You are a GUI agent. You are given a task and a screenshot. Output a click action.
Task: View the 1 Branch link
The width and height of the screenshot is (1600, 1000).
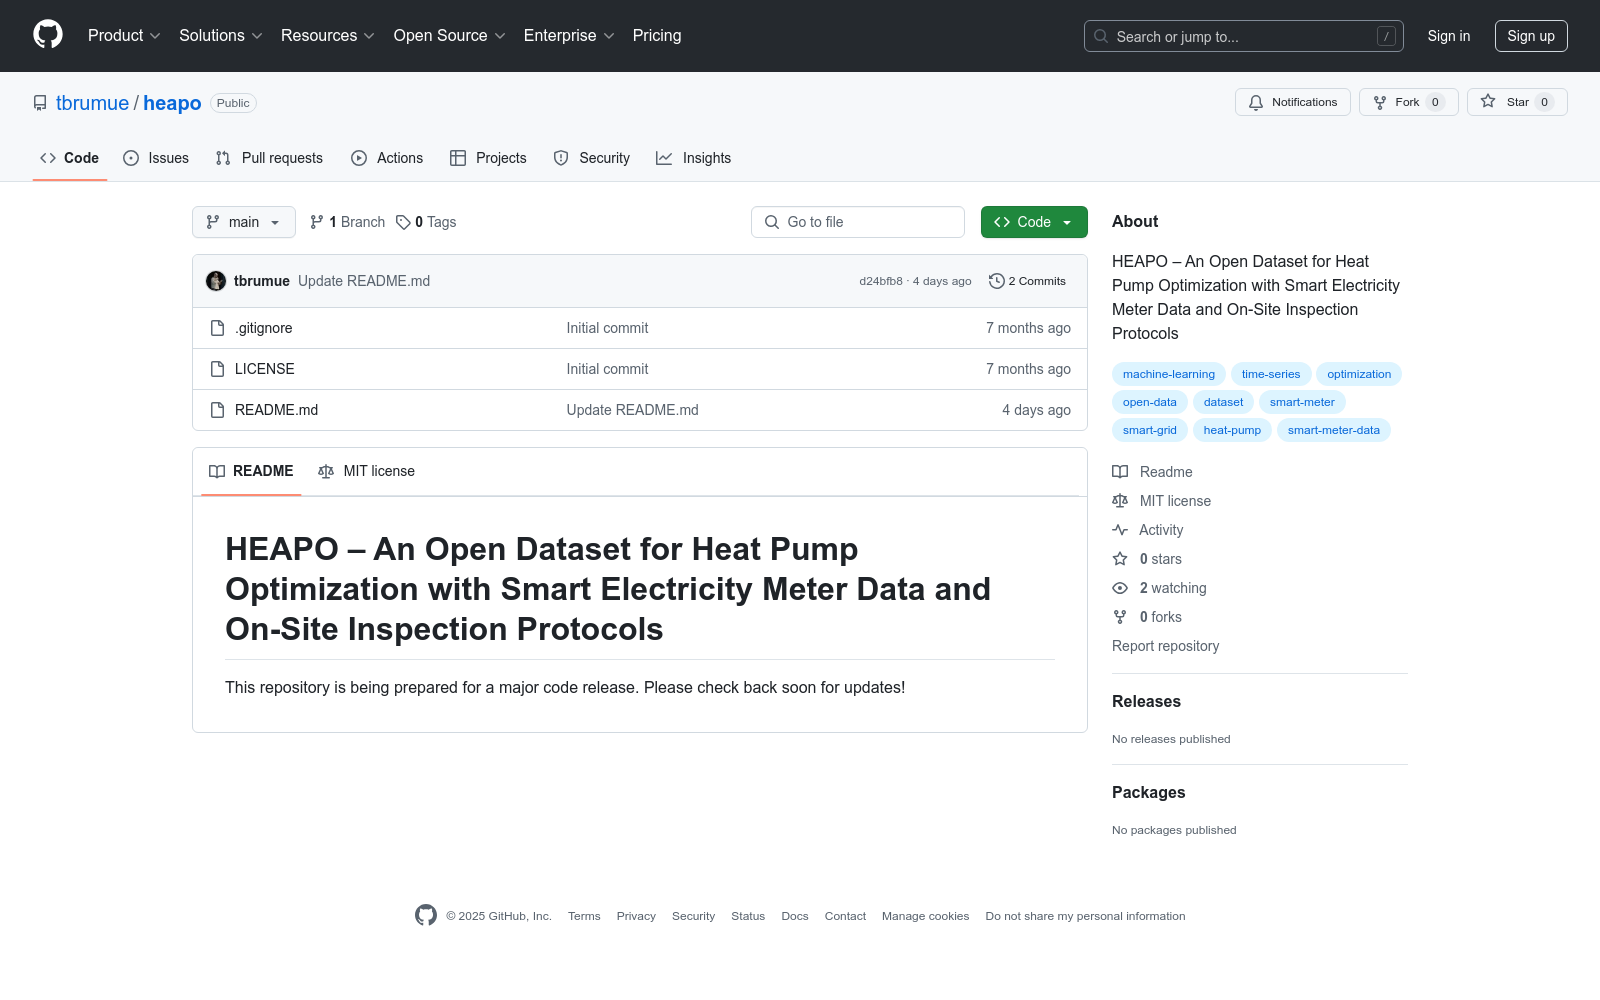[x=347, y=222]
